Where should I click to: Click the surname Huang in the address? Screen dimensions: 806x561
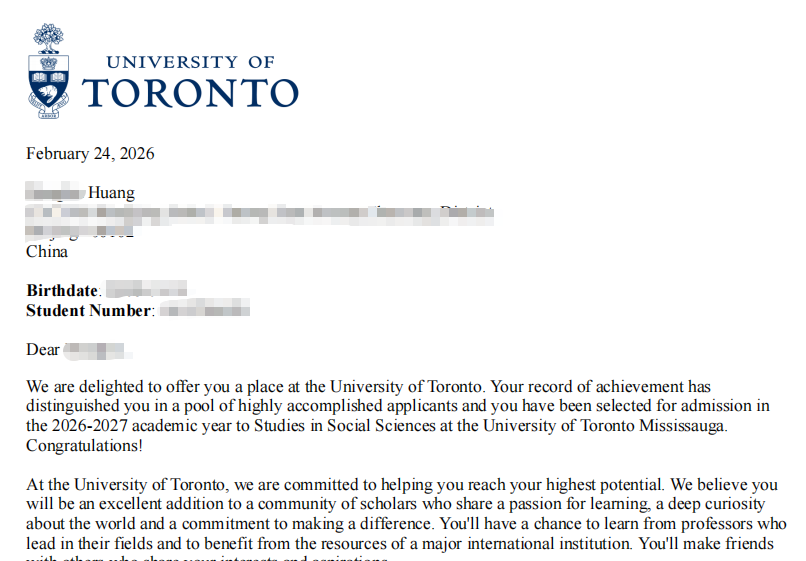pyautogui.click(x=111, y=193)
